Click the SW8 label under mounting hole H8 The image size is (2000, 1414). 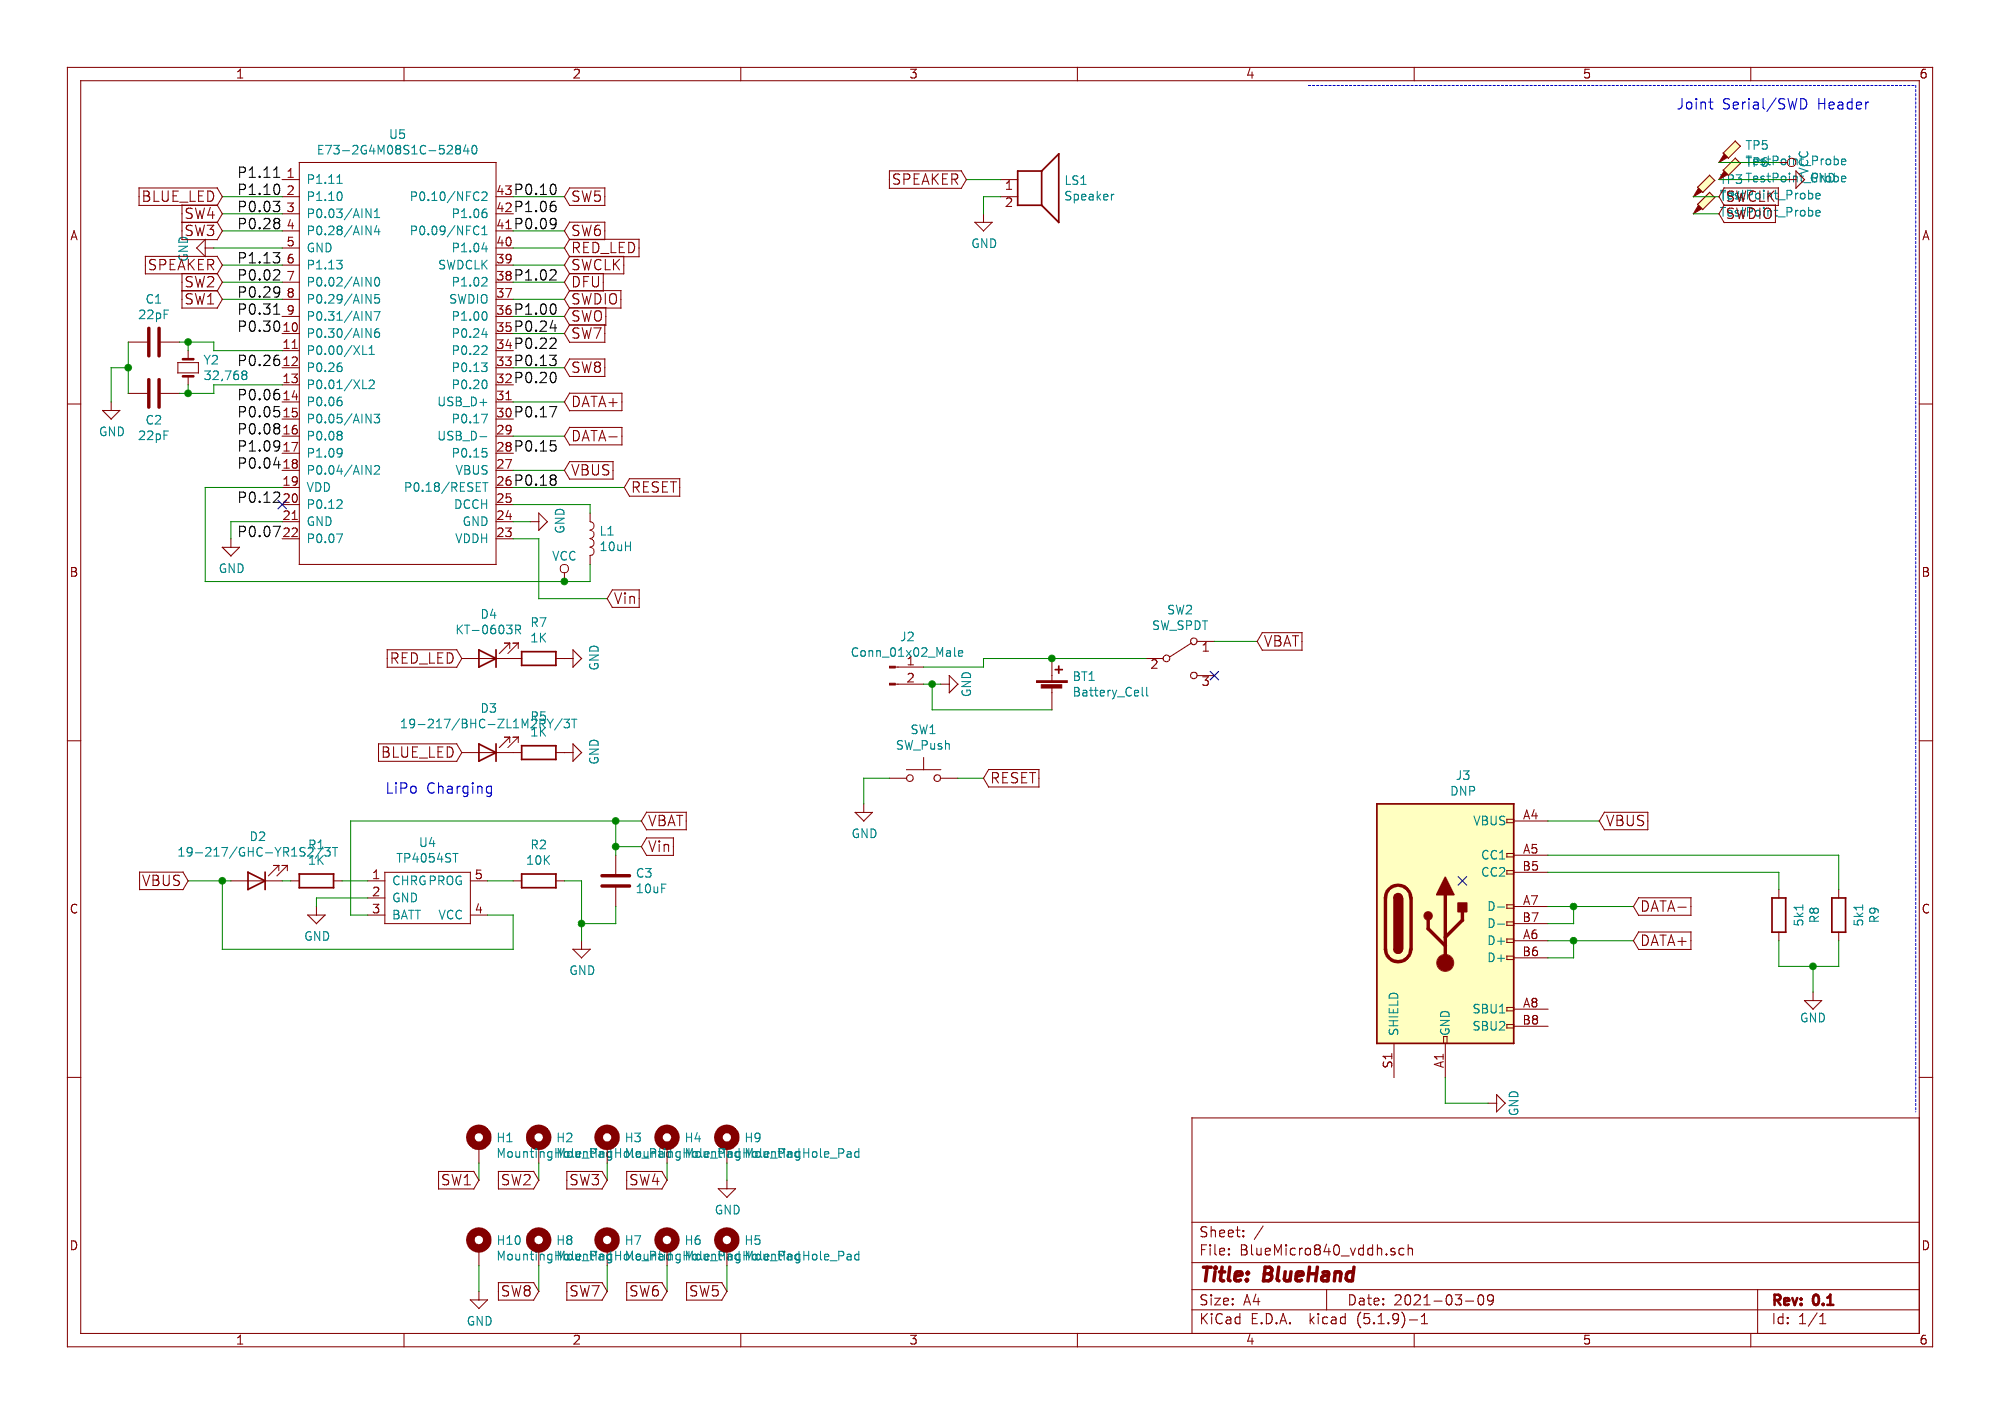518,1291
